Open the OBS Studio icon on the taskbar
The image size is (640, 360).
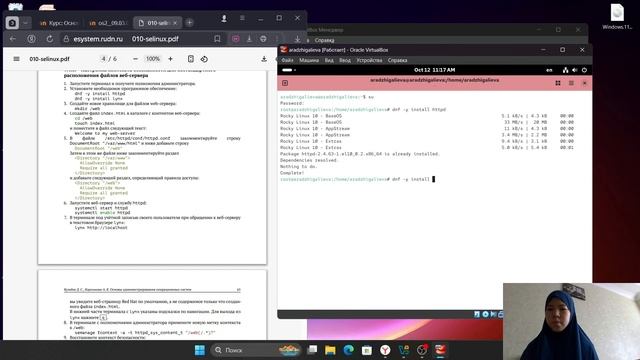pos(422,350)
